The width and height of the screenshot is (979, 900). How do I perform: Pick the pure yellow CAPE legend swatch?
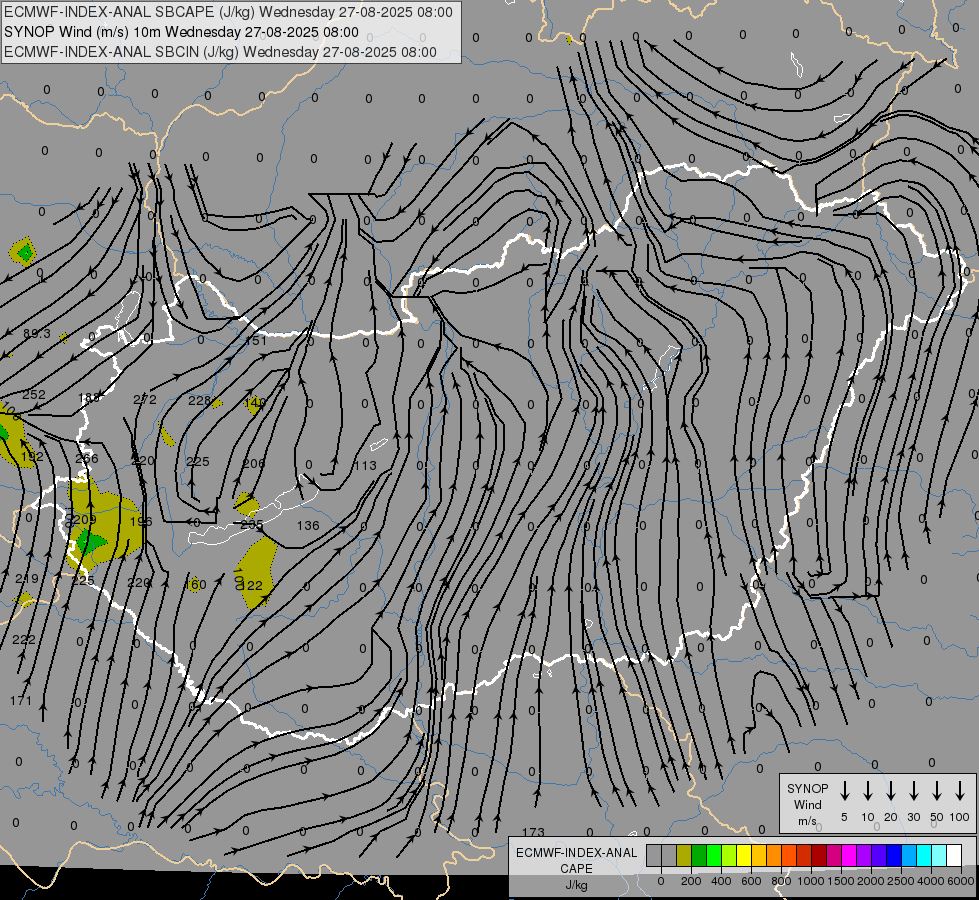point(744,855)
